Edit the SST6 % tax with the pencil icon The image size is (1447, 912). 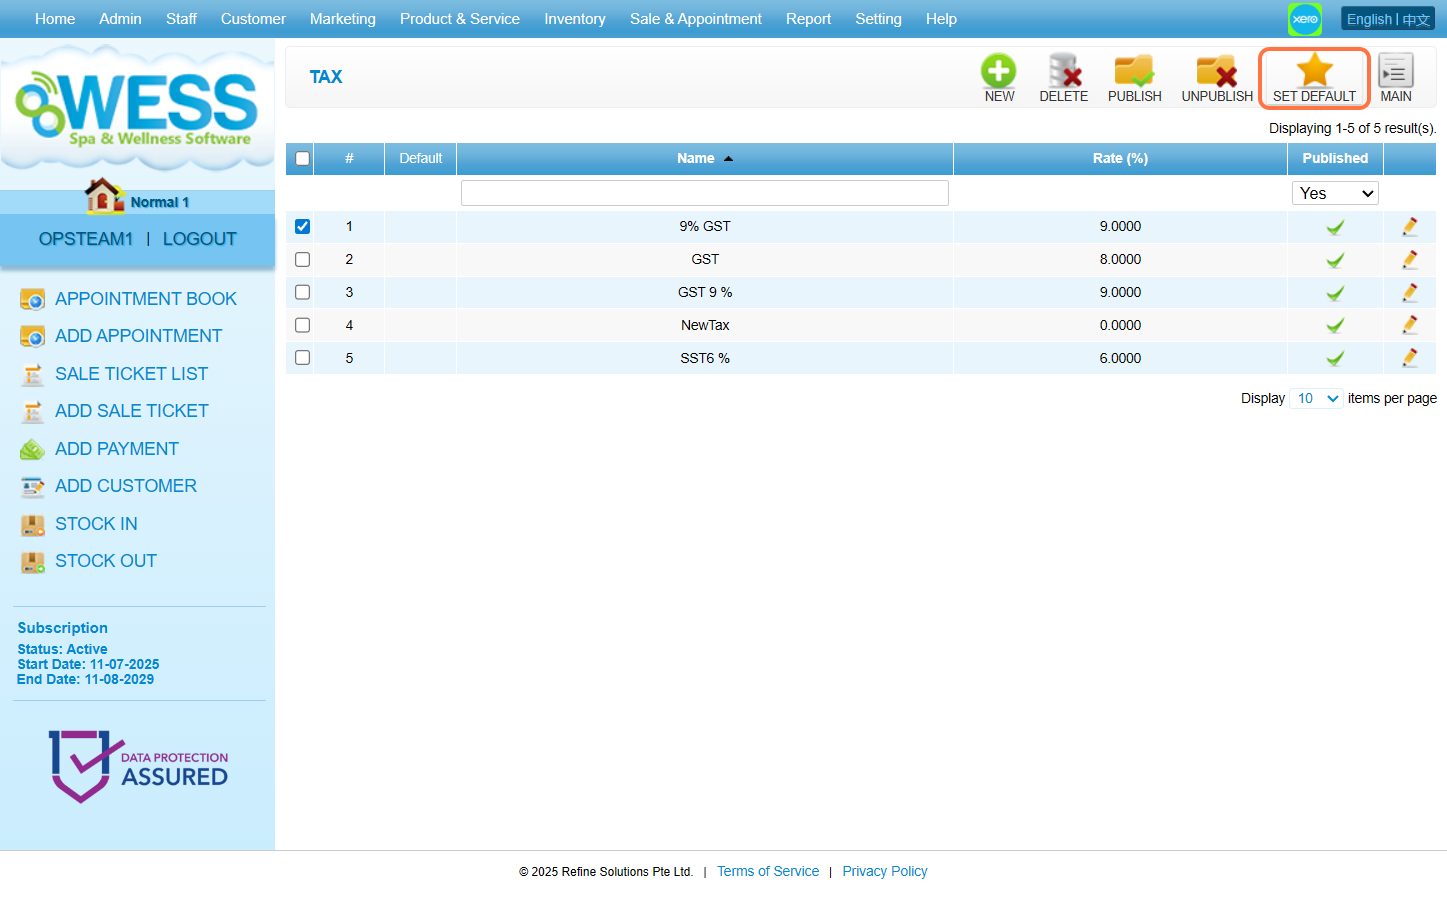click(1409, 358)
